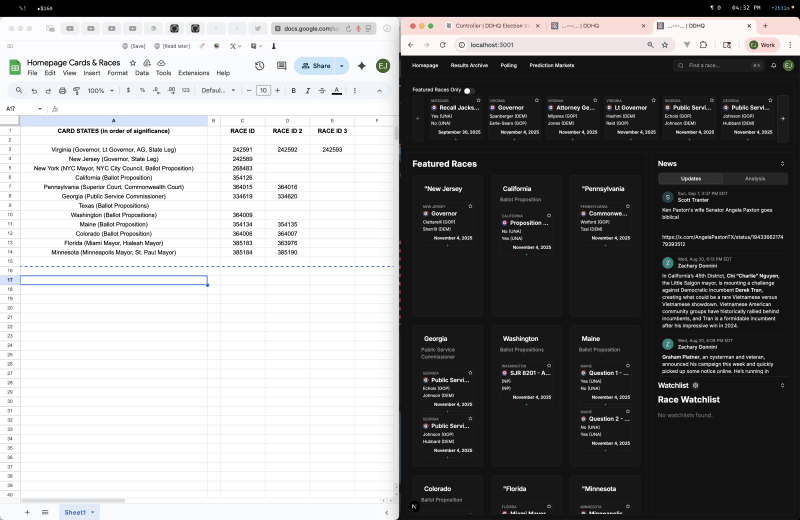Open the comments panel in Sheets
800x520 pixels.
click(282, 66)
